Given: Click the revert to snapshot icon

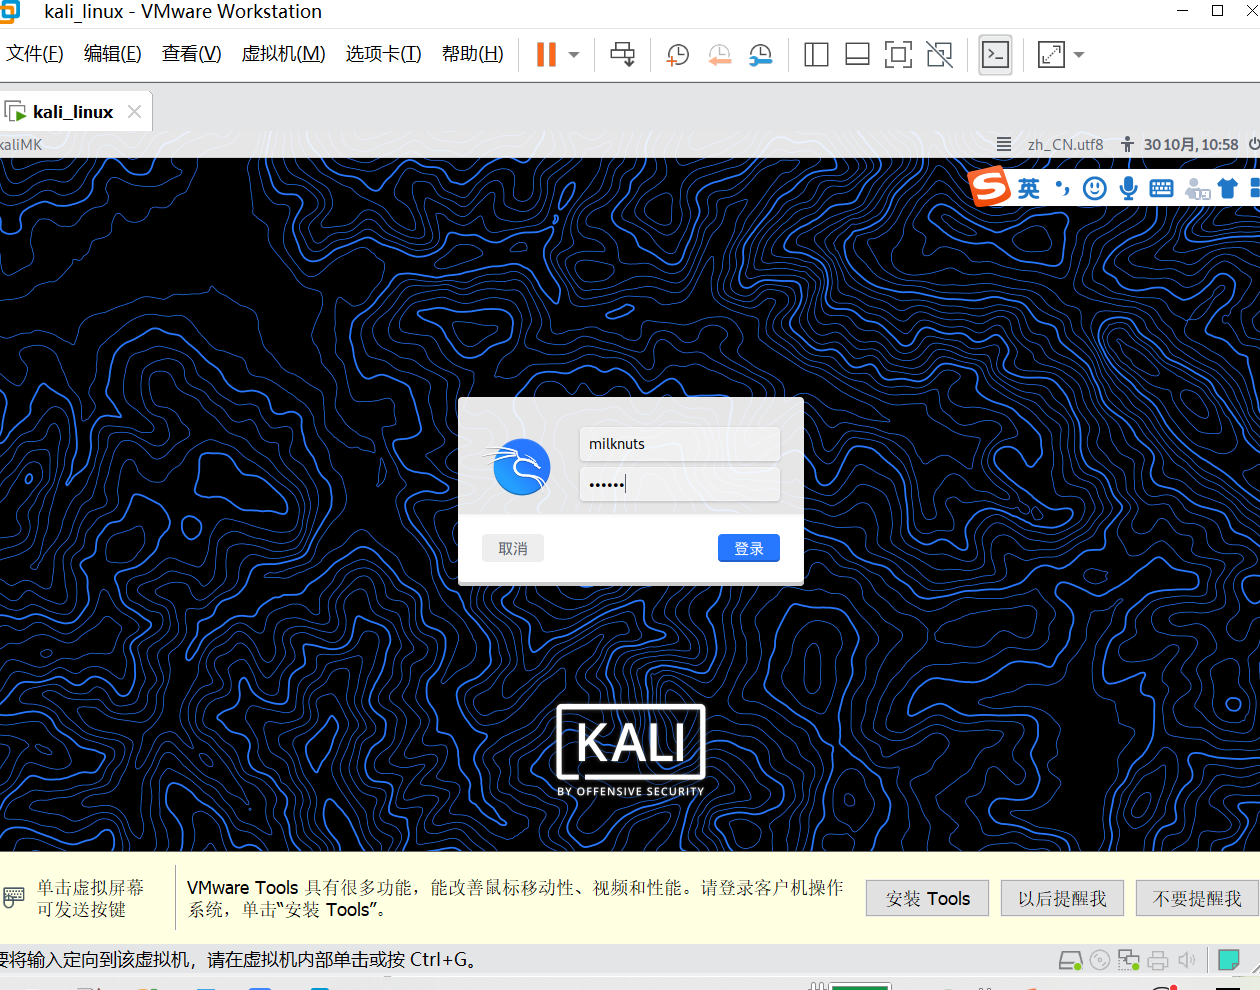Looking at the screenshot, I should click(x=719, y=55).
